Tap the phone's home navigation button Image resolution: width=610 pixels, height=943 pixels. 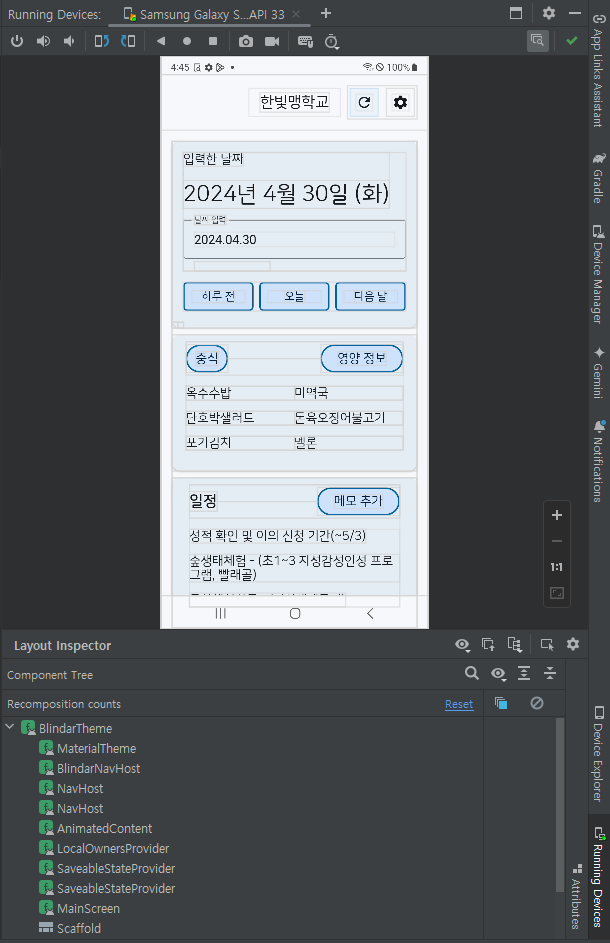pyautogui.click(x=295, y=613)
